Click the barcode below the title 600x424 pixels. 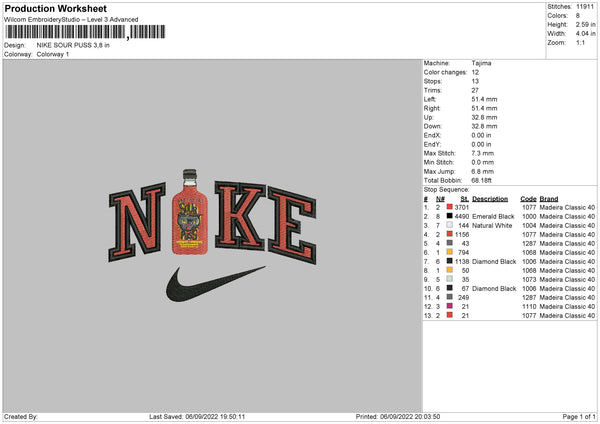pyautogui.click(x=85, y=32)
